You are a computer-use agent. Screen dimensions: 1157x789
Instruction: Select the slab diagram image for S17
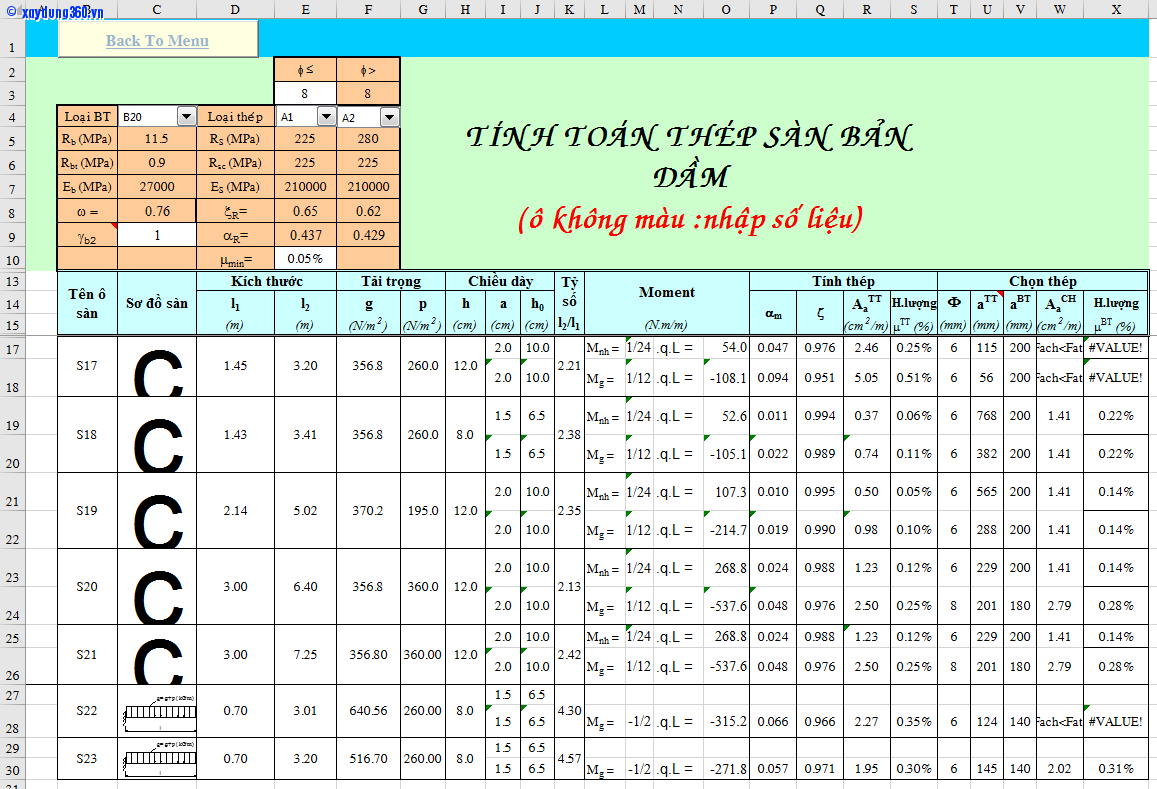pos(157,368)
